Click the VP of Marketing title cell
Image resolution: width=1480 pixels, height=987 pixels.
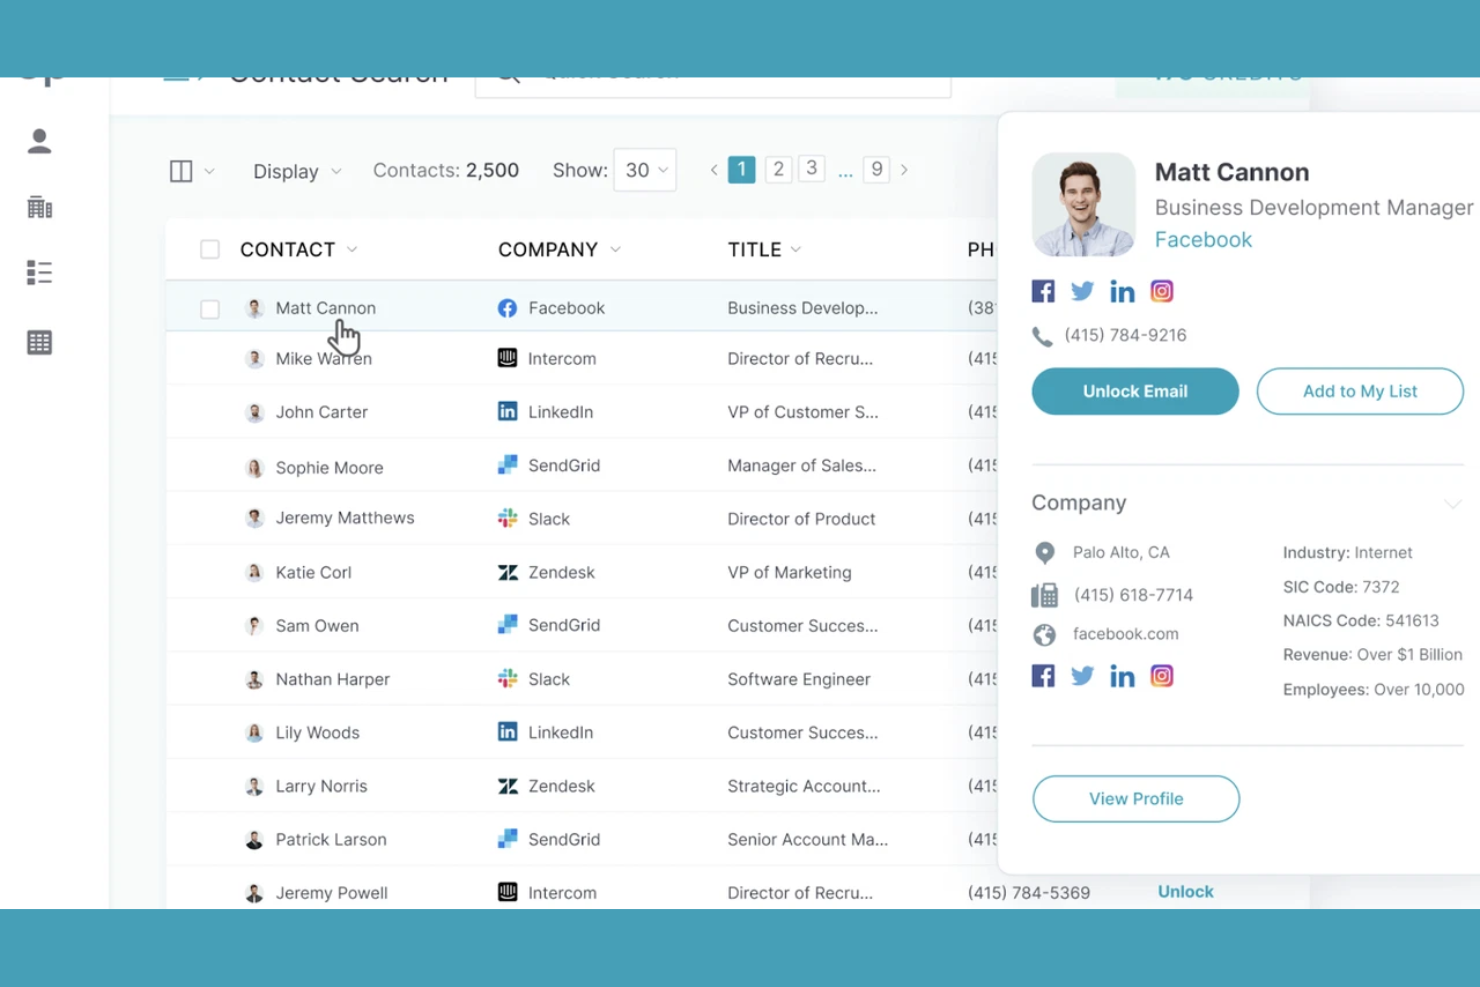coord(790,572)
